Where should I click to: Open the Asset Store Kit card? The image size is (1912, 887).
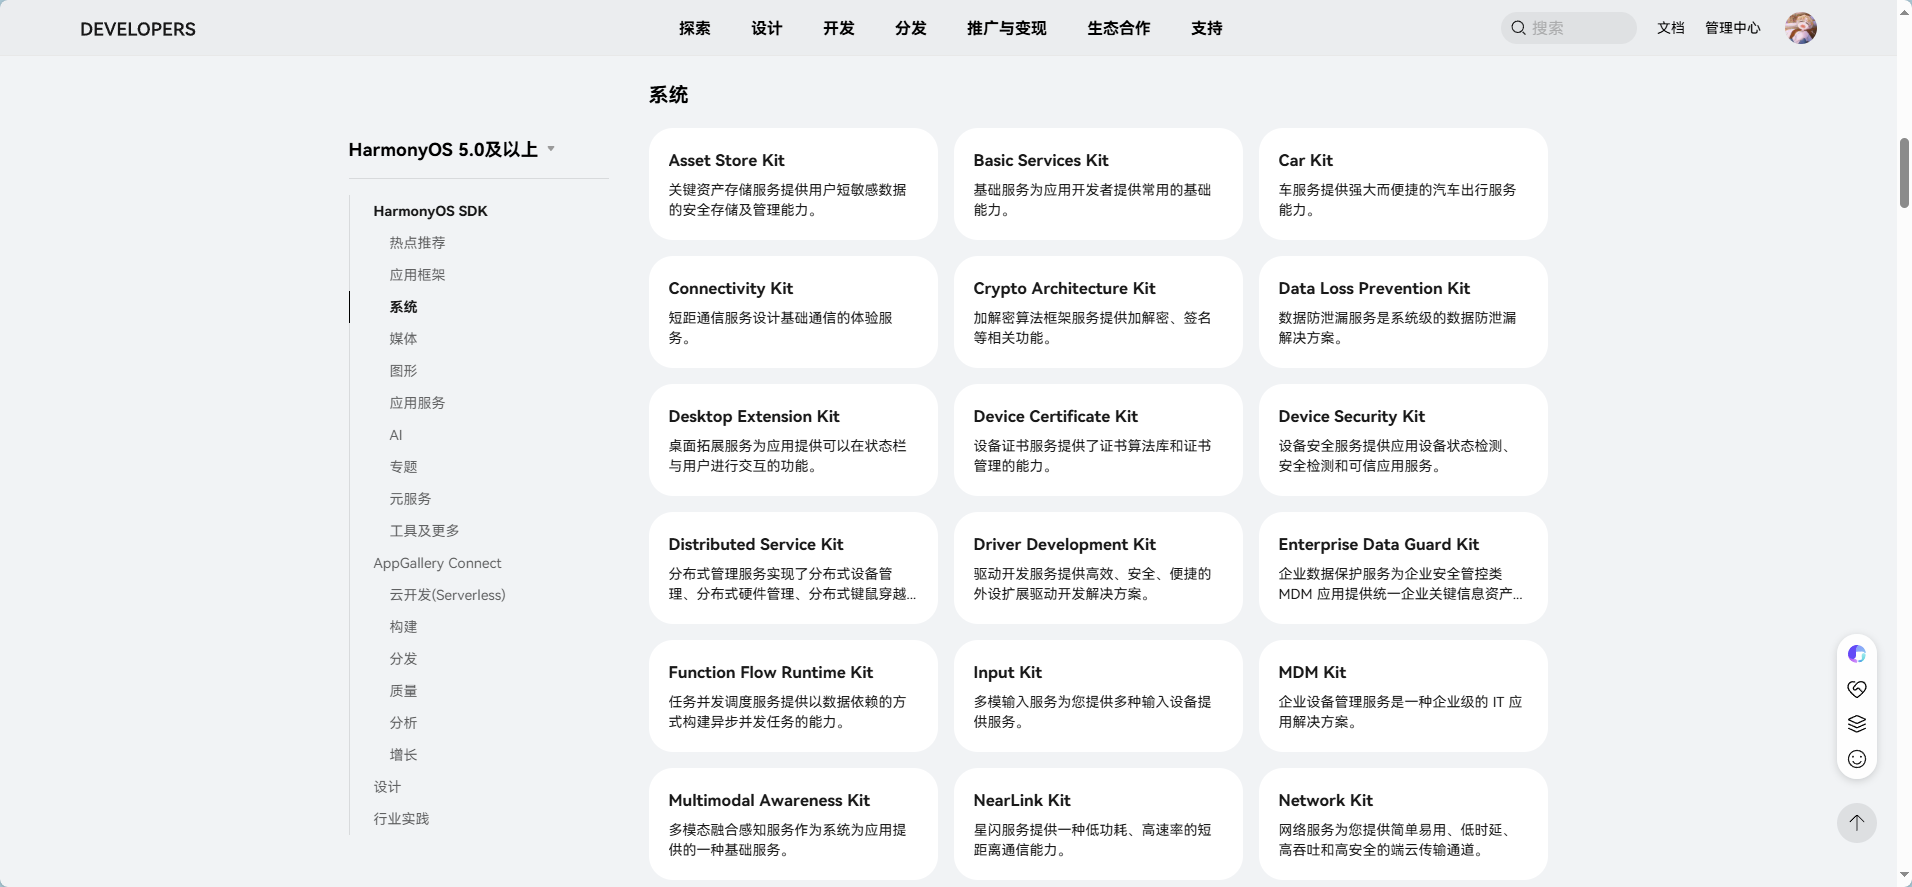[793, 184]
